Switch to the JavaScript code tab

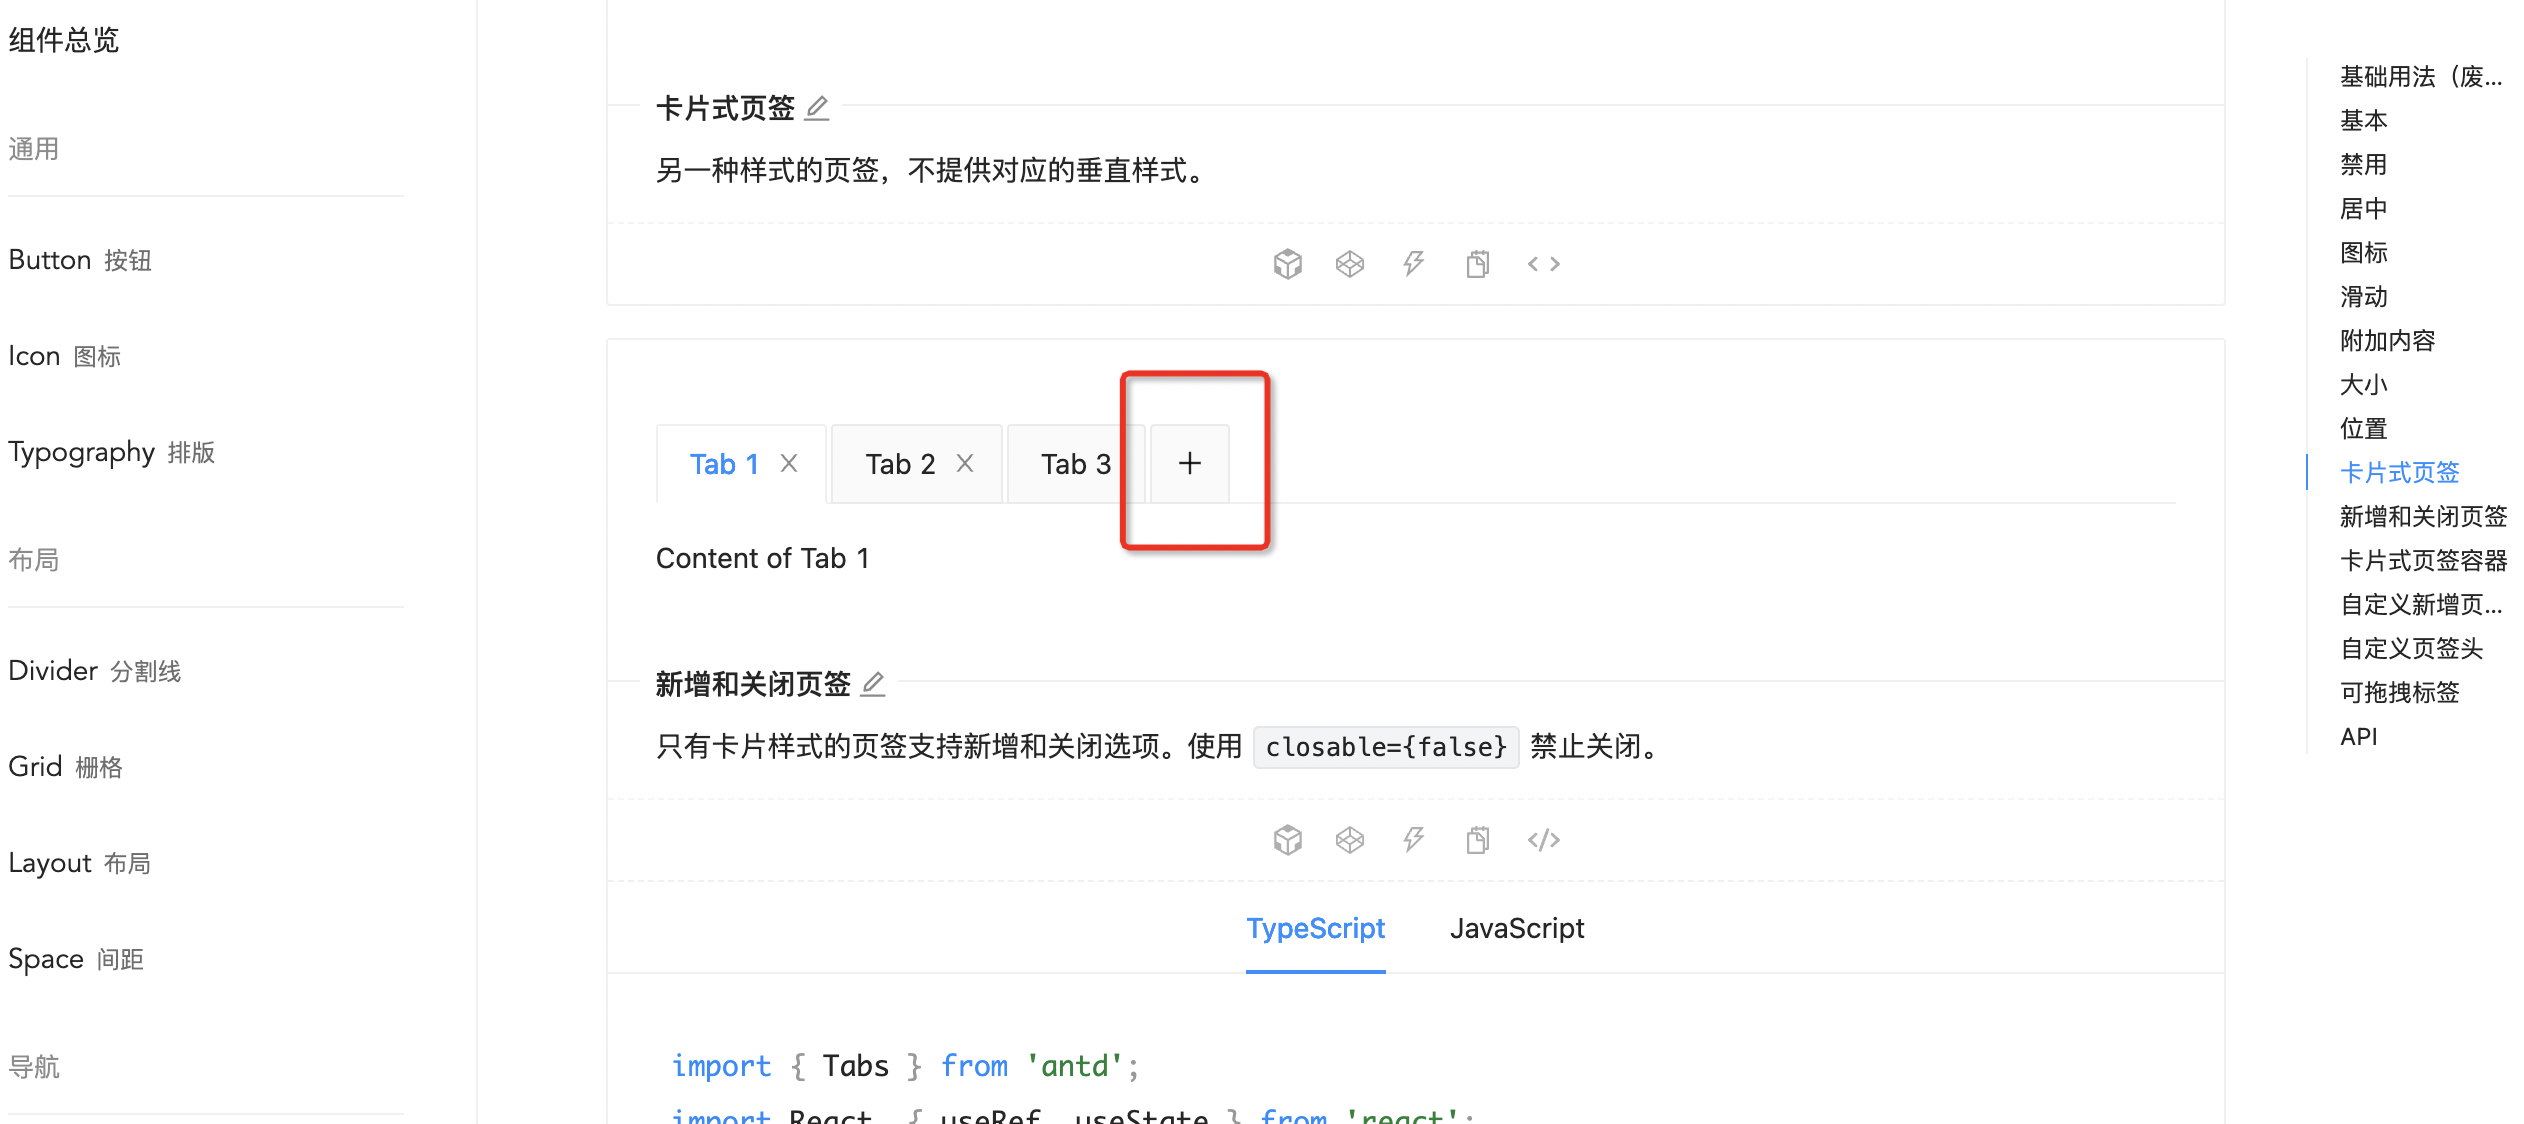coord(1516,928)
